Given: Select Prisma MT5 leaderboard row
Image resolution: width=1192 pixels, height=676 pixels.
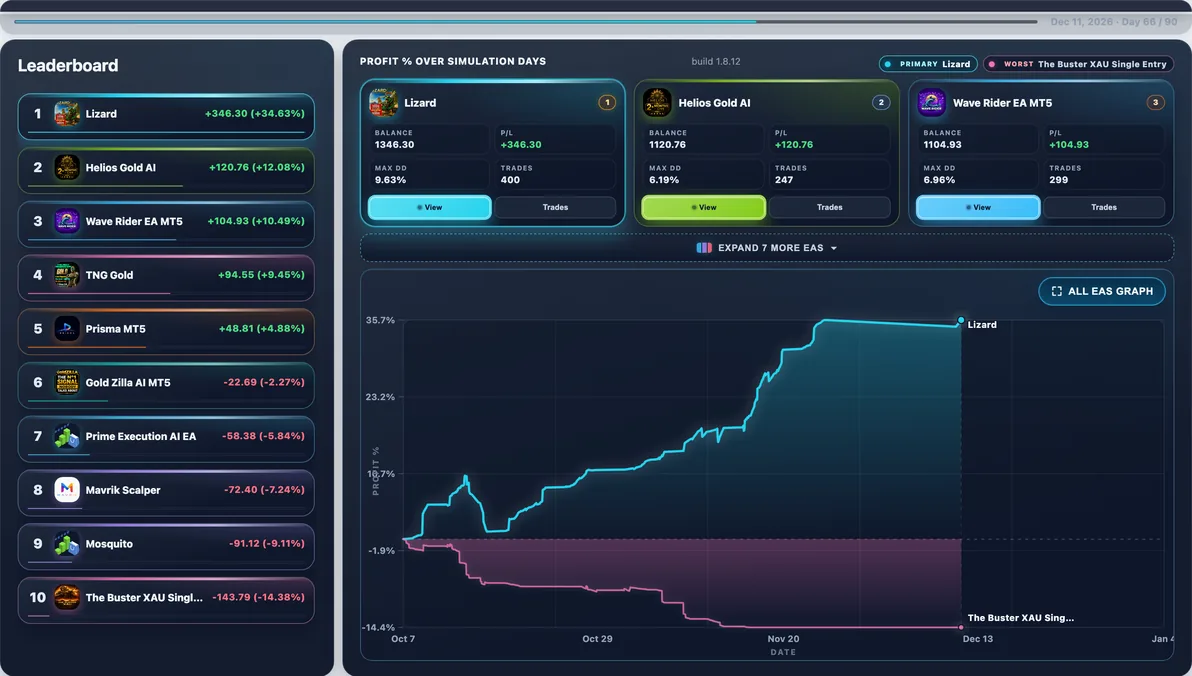Looking at the screenshot, I should 166,332.
